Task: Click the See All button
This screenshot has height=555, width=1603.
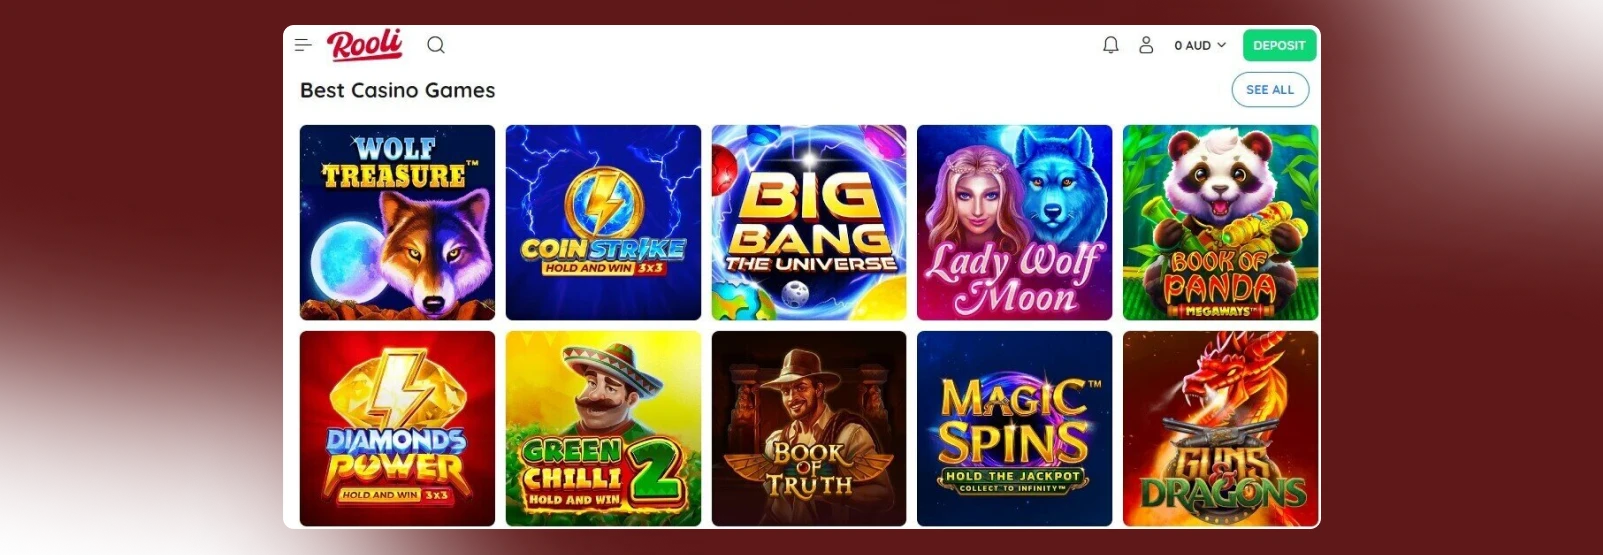Action: [1270, 89]
